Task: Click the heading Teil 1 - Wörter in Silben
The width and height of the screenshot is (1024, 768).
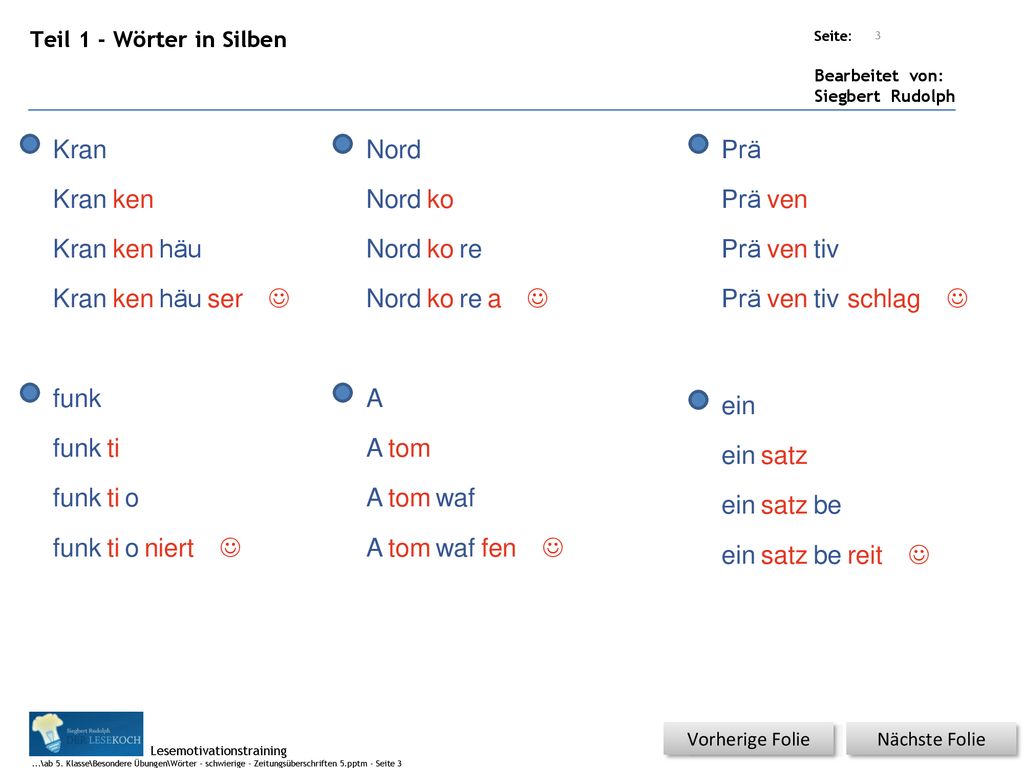Action: click(158, 39)
